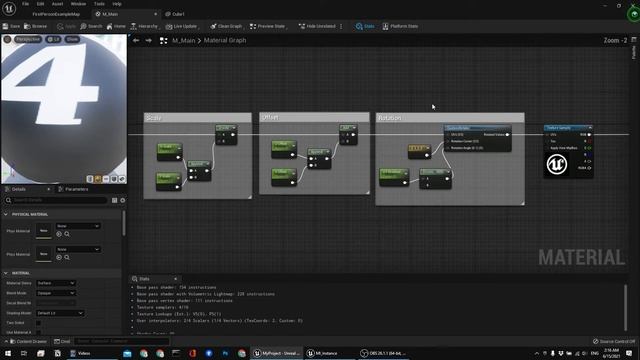The image size is (640, 360).
Task: Open first Phys Material None dropdown
Action: click(x=78, y=226)
